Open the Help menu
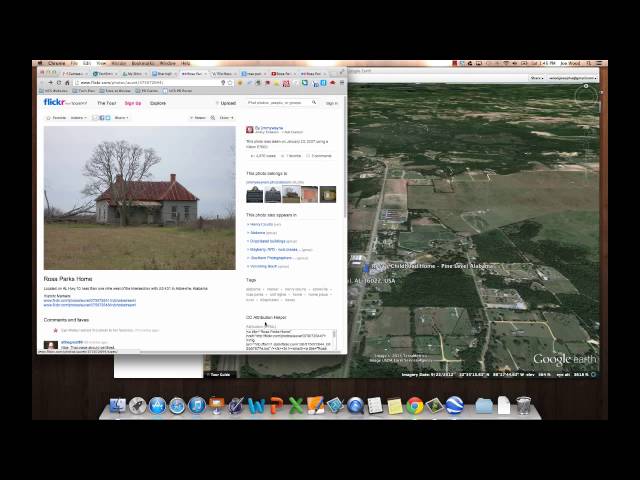640x480 pixels. tap(185, 63)
